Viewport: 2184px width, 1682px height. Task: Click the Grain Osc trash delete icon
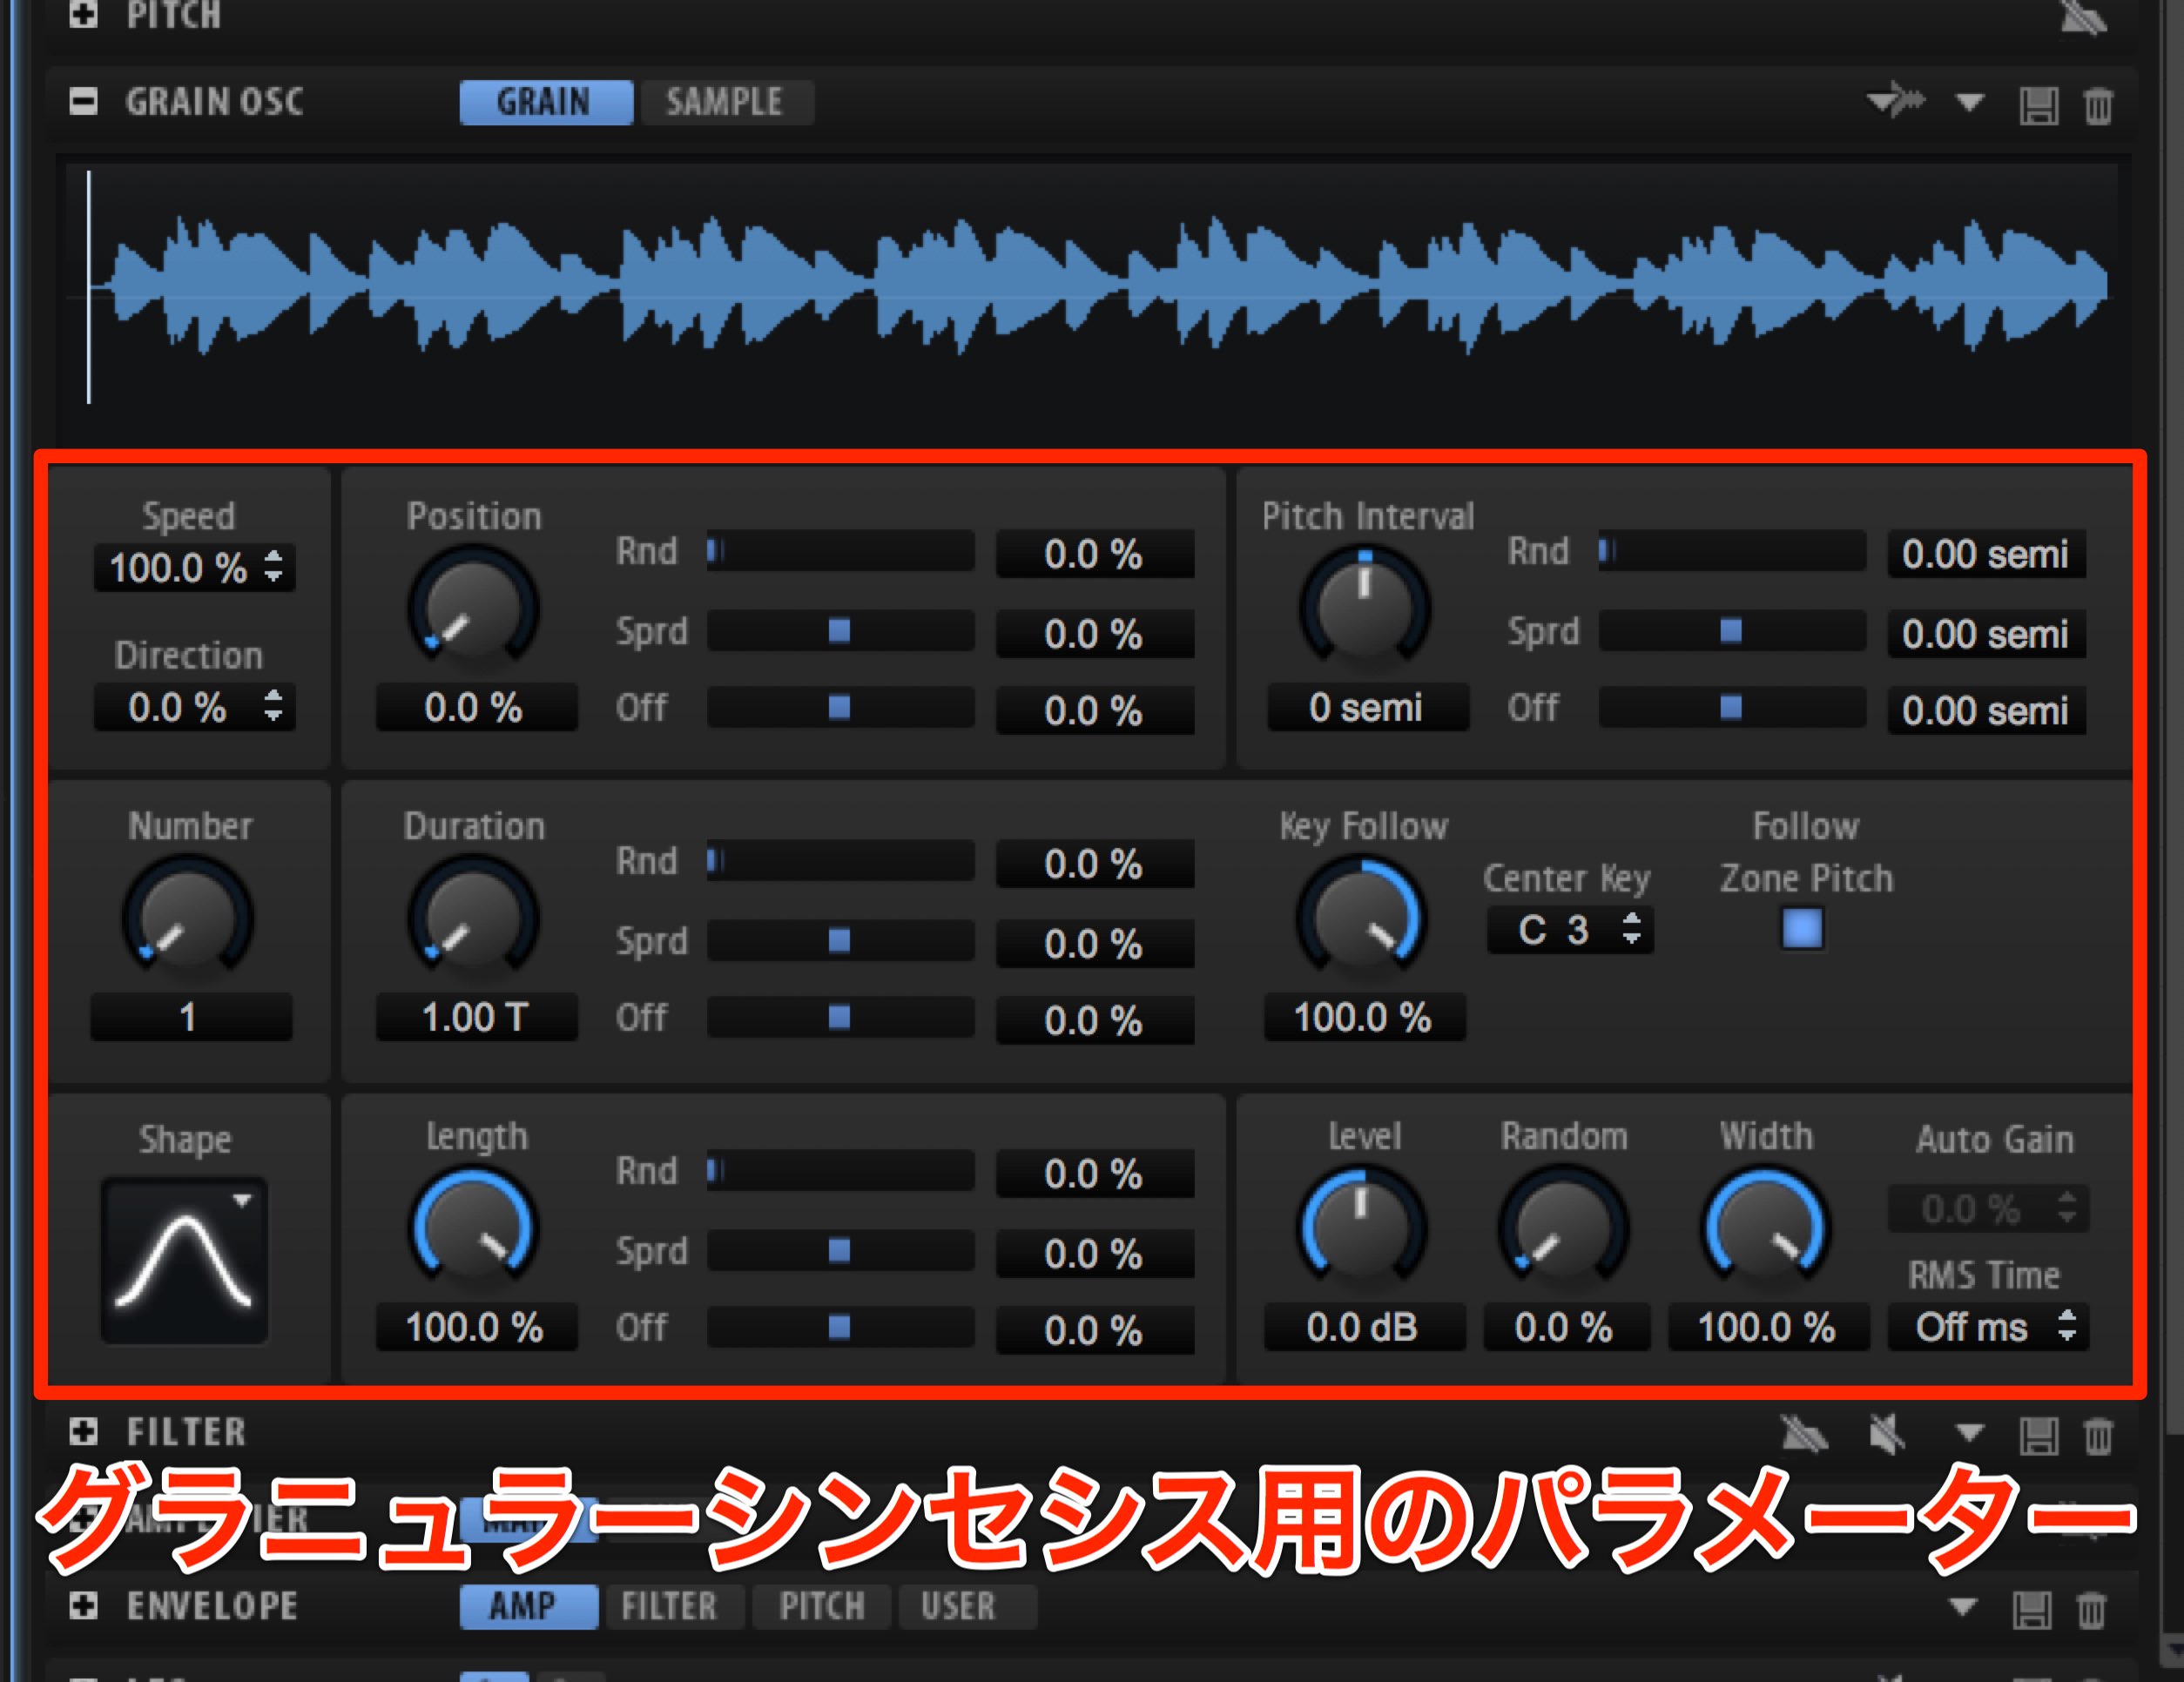click(2098, 105)
